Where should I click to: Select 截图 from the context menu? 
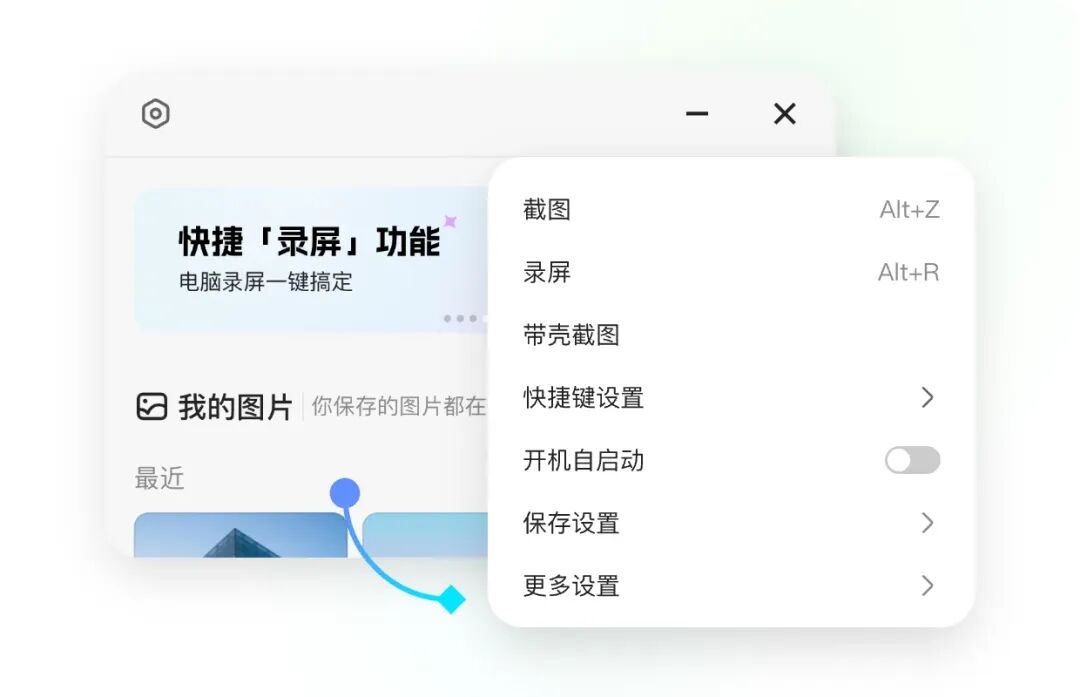click(x=547, y=209)
